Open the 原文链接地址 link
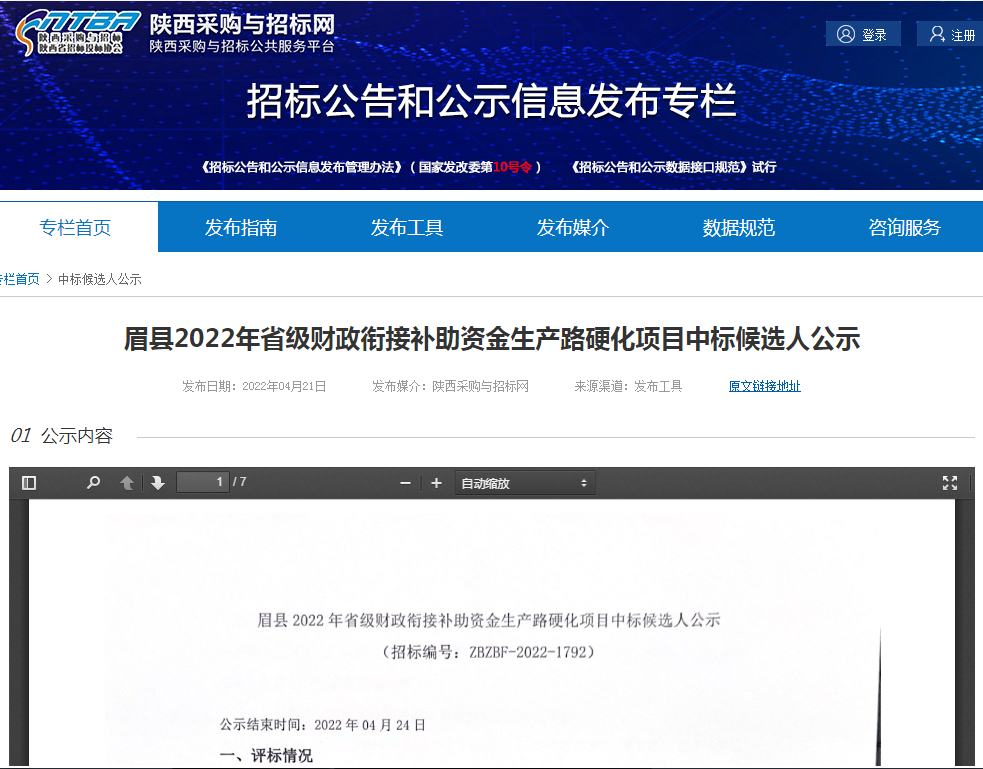The width and height of the screenshot is (983, 769). [x=764, y=386]
